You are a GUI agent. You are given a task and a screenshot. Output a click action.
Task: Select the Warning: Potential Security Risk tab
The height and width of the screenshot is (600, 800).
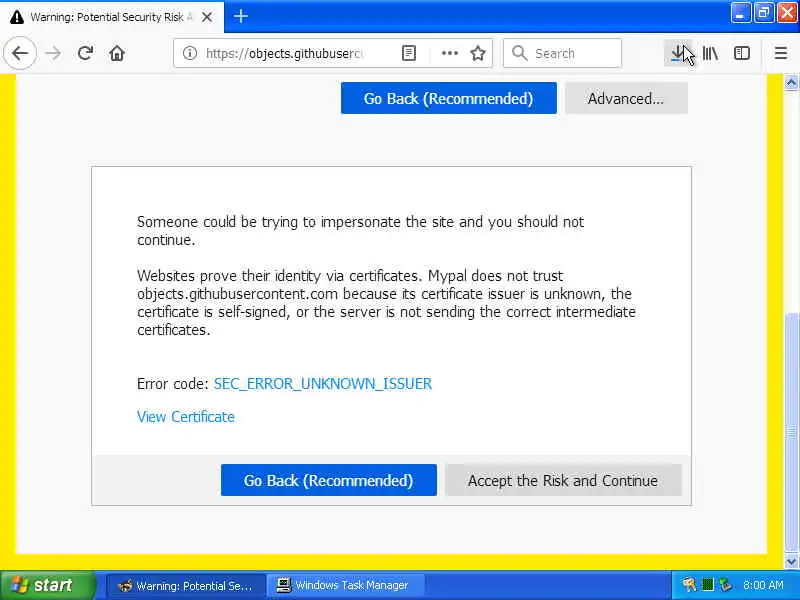pos(111,17)
